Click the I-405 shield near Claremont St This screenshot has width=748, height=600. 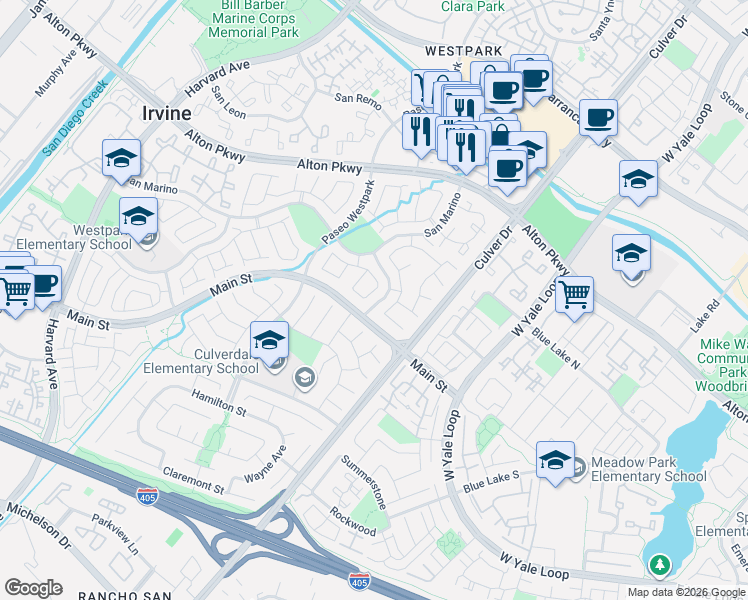click(146, 497)
